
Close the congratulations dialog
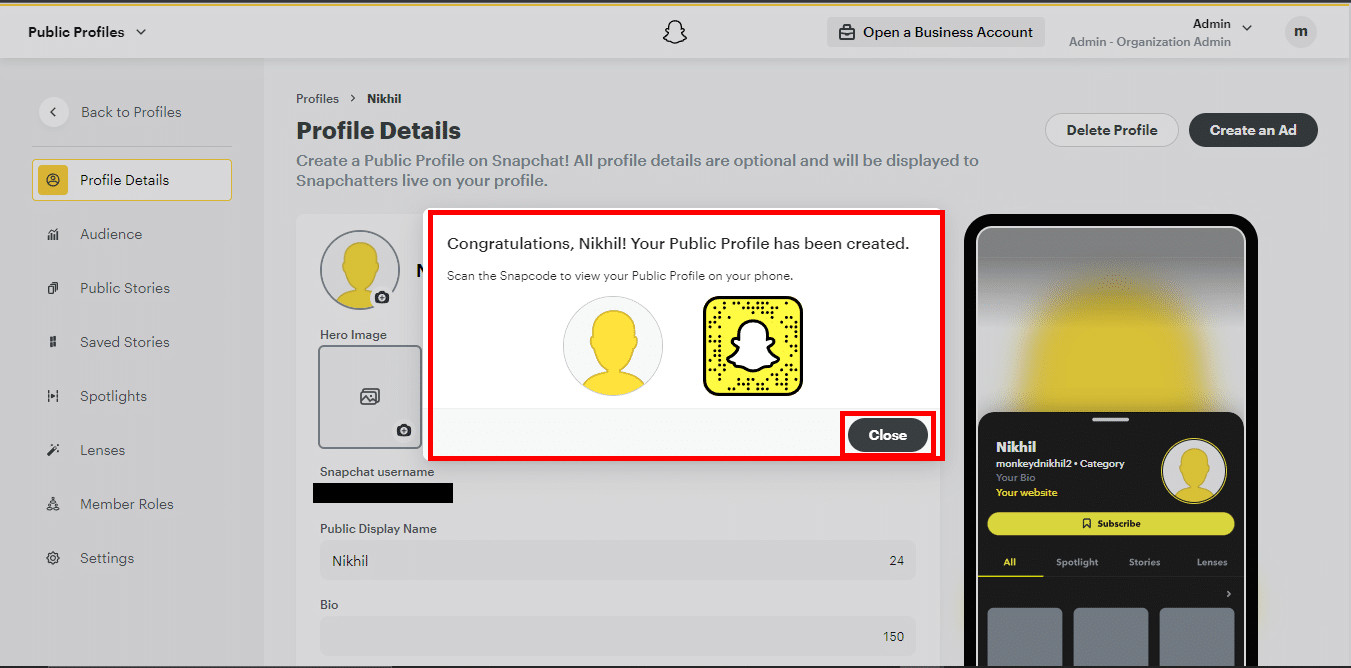(887, 434)
